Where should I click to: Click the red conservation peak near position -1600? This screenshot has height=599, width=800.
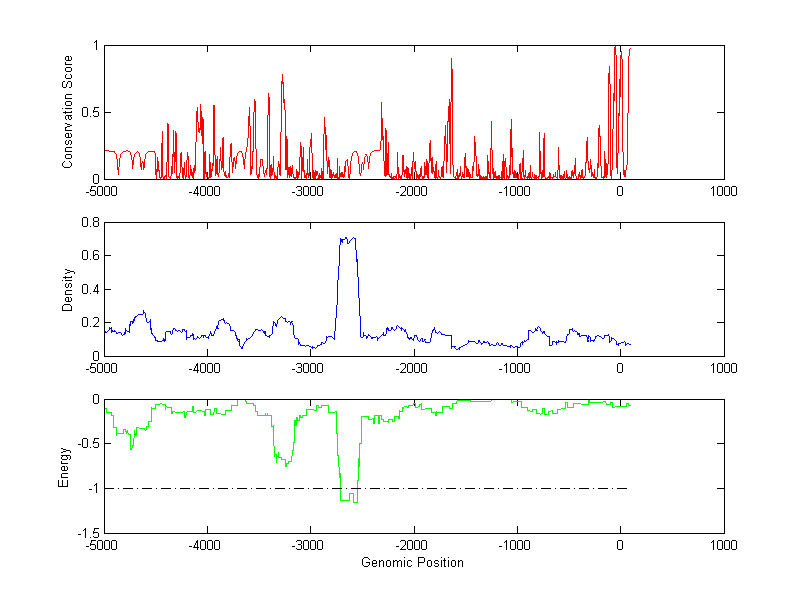pyautogui.click(x=452, y=62)
